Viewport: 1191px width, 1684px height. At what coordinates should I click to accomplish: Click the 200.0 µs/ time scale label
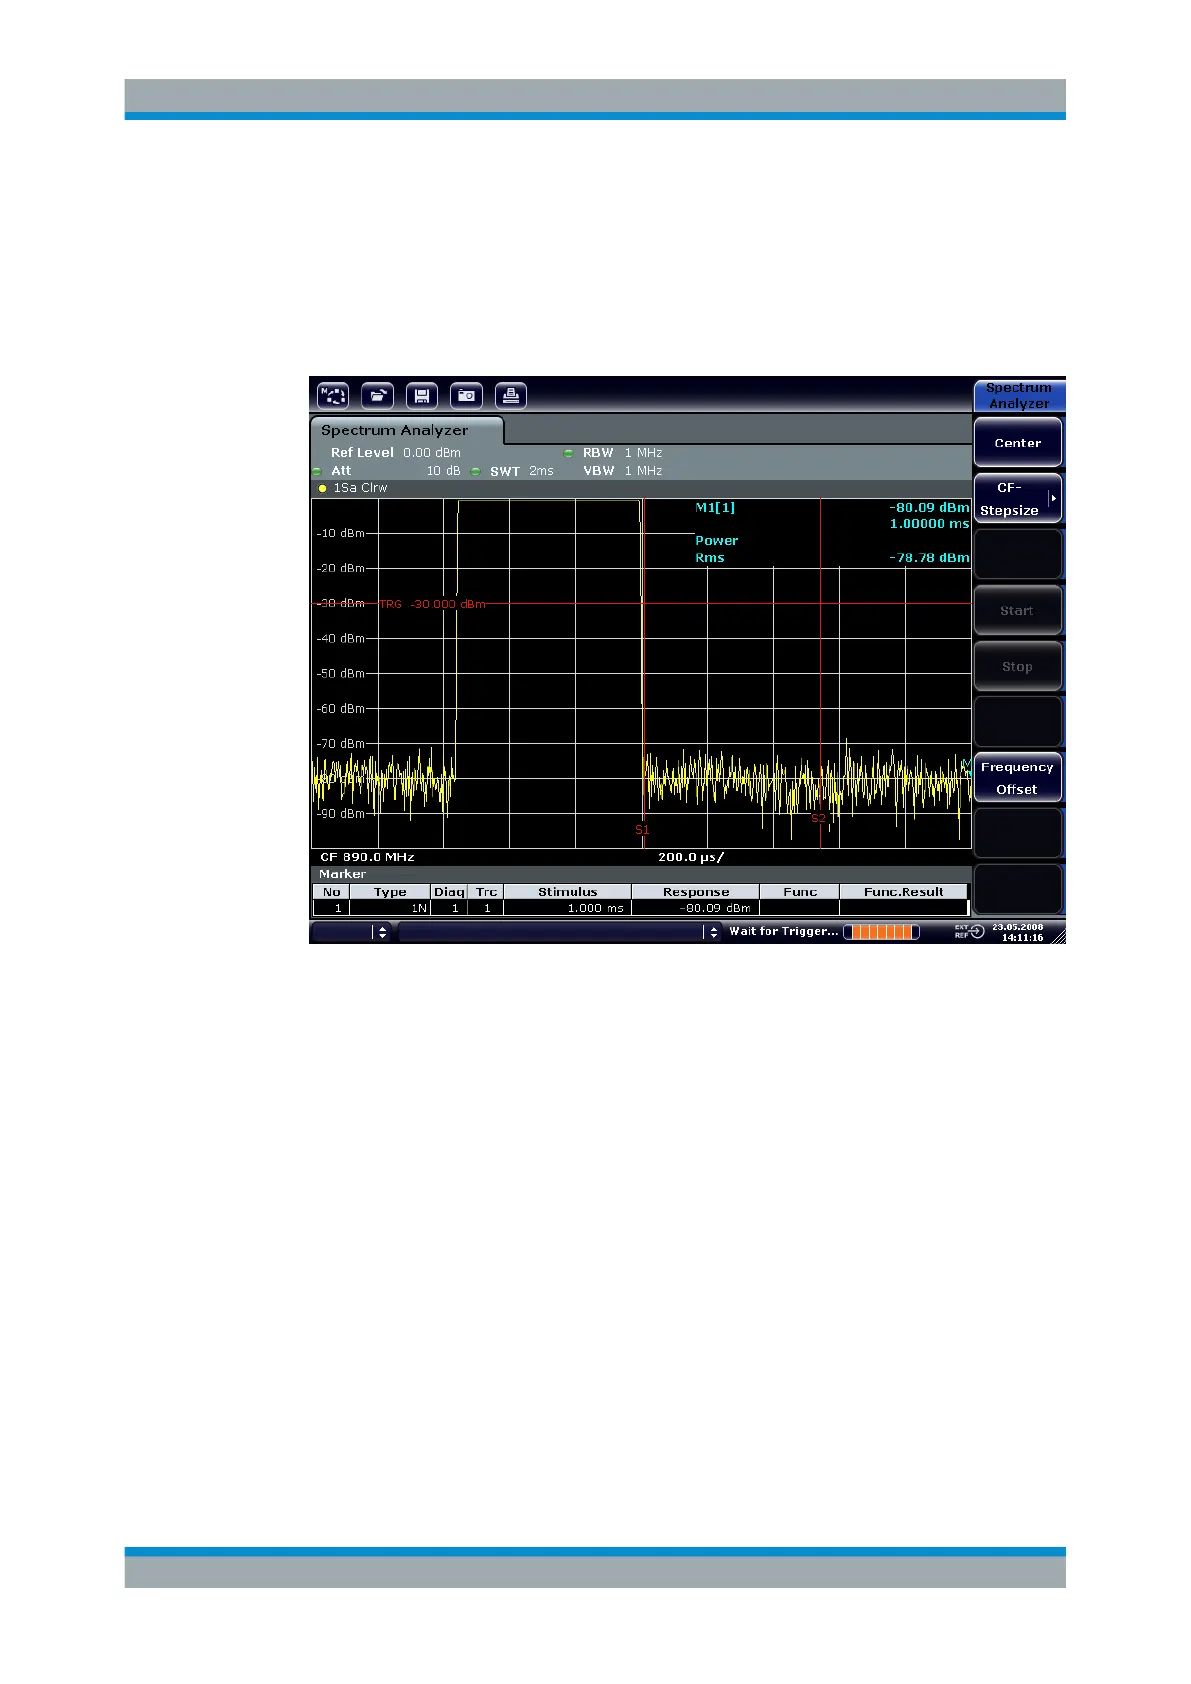[x=691, y=858]
